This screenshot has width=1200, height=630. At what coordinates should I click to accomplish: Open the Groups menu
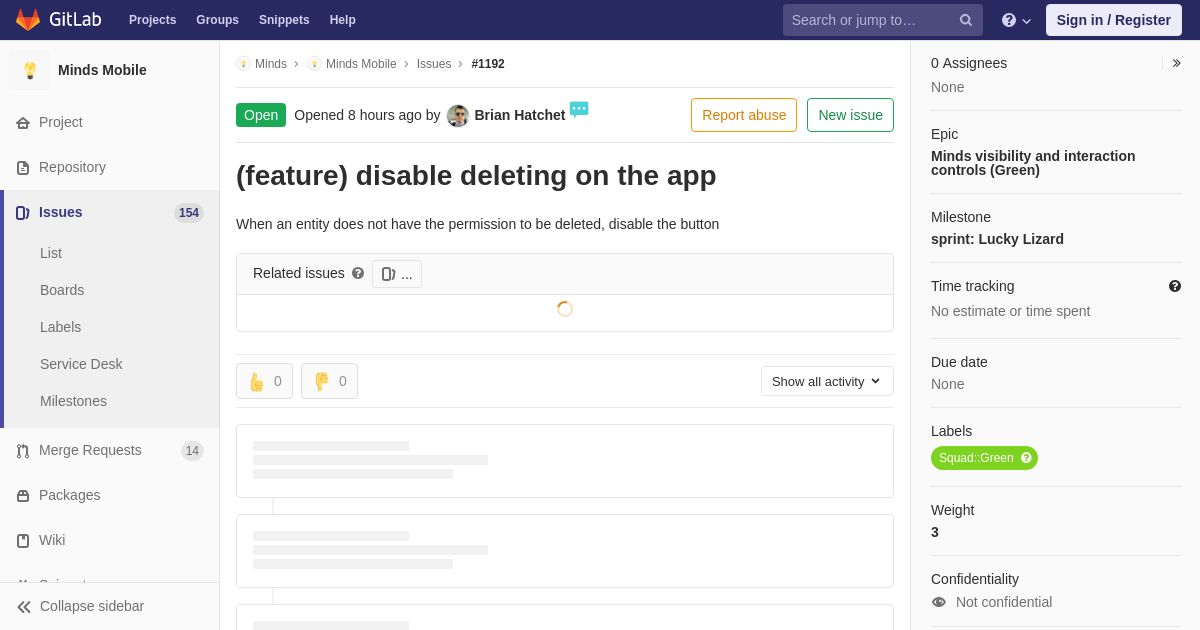217,20
